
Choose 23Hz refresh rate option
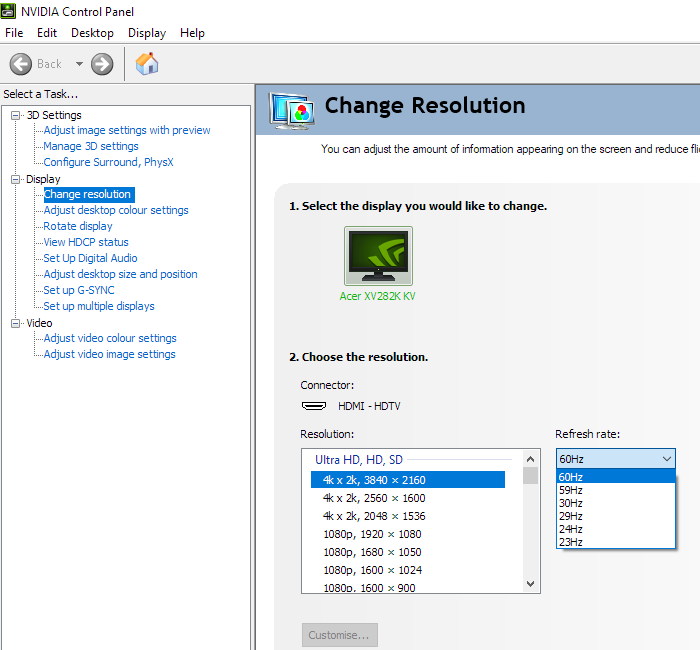tap(616, 542)
